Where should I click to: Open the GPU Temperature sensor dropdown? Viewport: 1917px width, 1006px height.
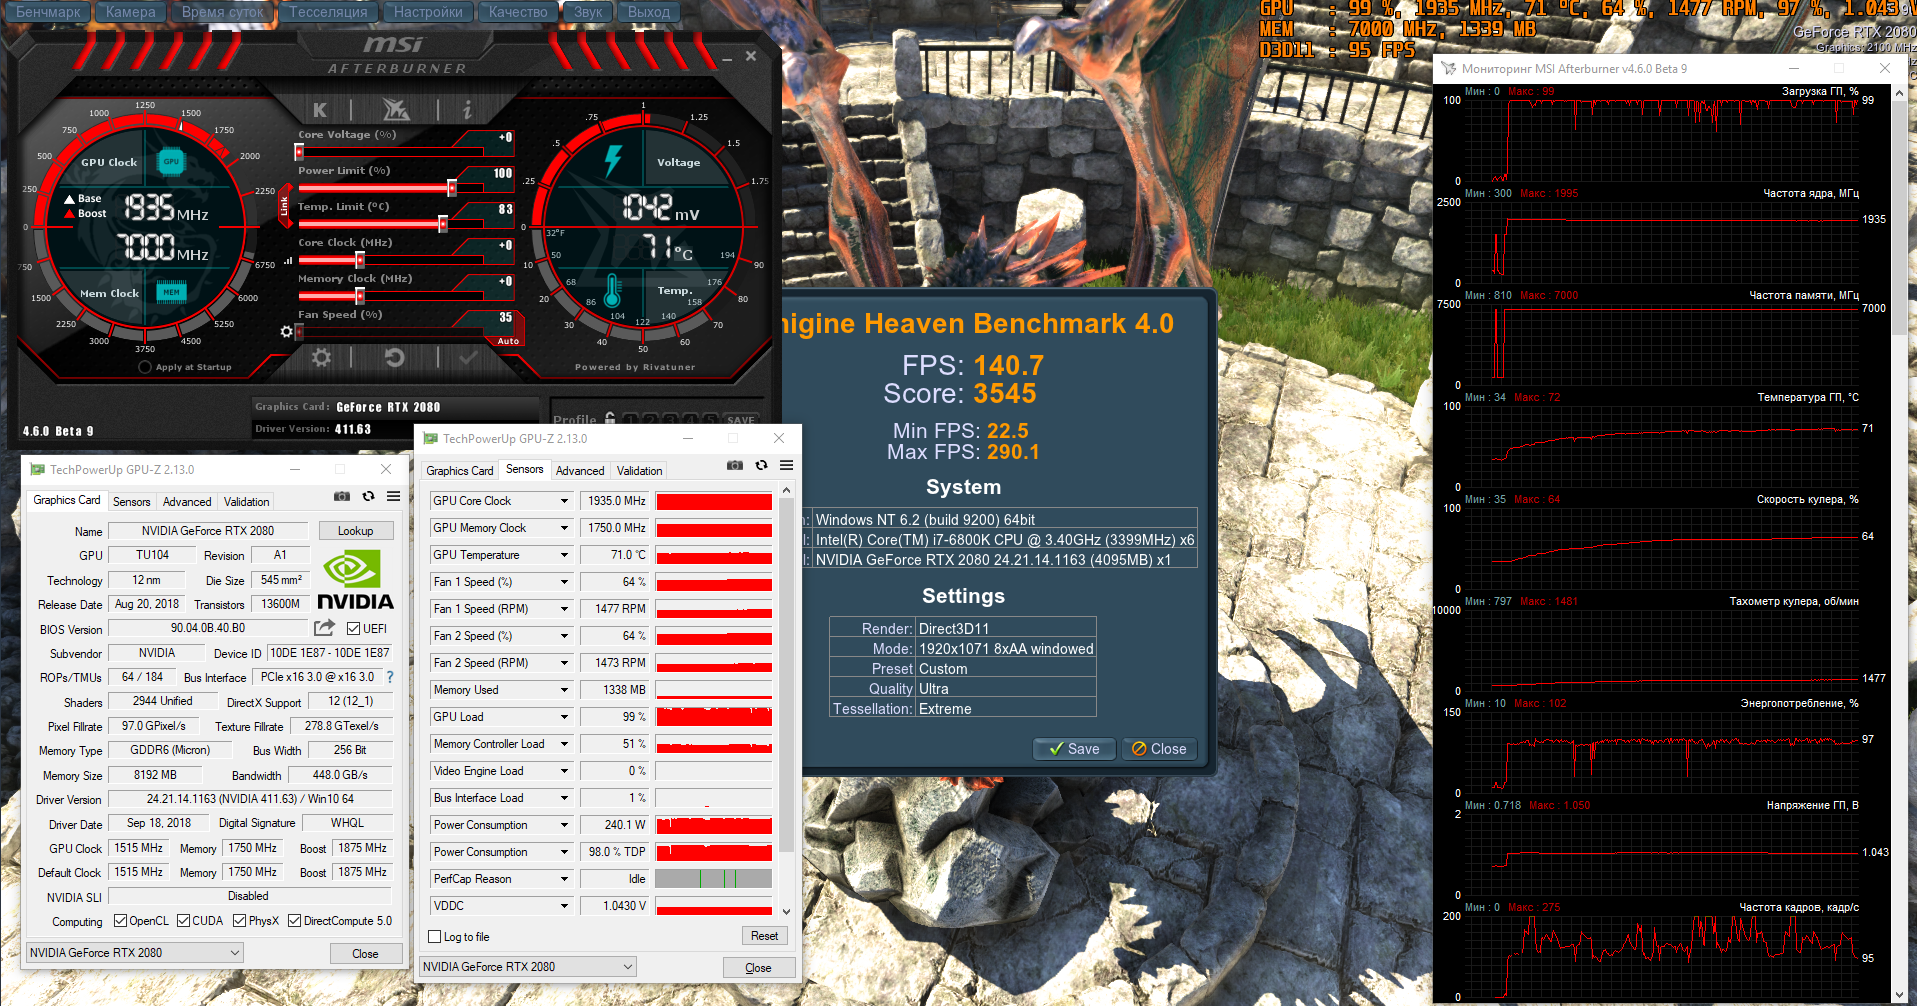coord(564,555)
